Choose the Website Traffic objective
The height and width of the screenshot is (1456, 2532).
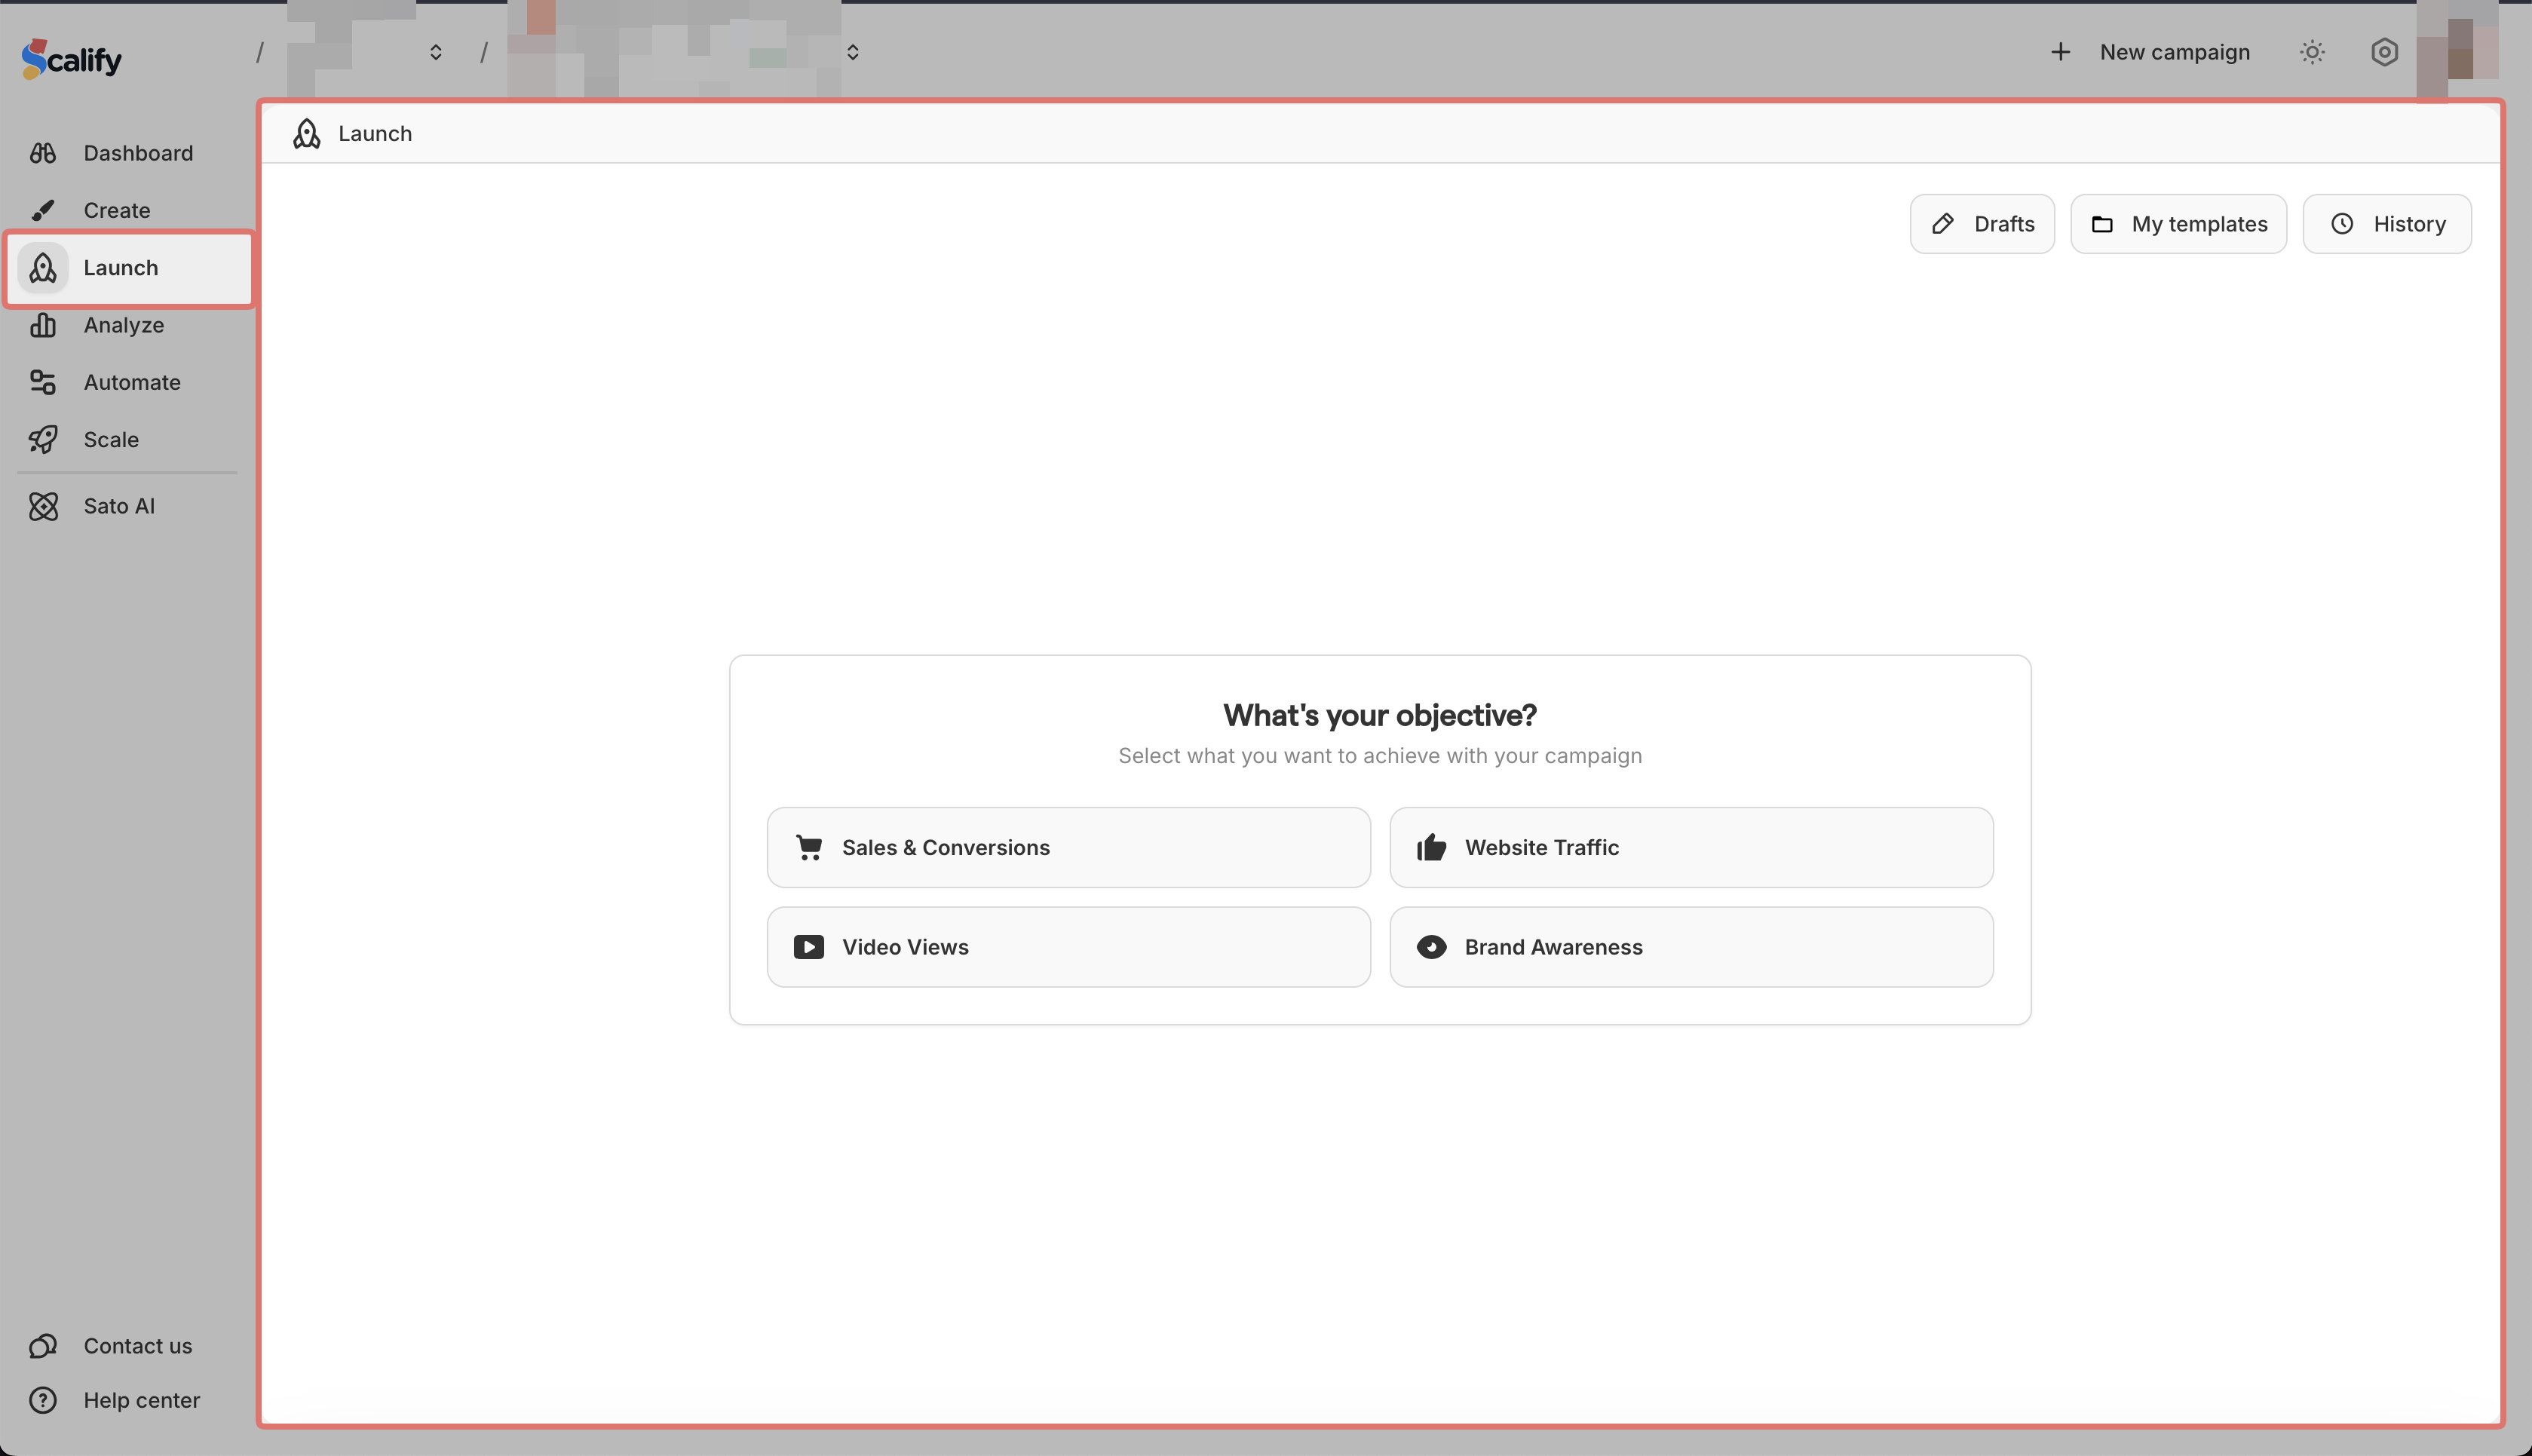pos(1691,847)
